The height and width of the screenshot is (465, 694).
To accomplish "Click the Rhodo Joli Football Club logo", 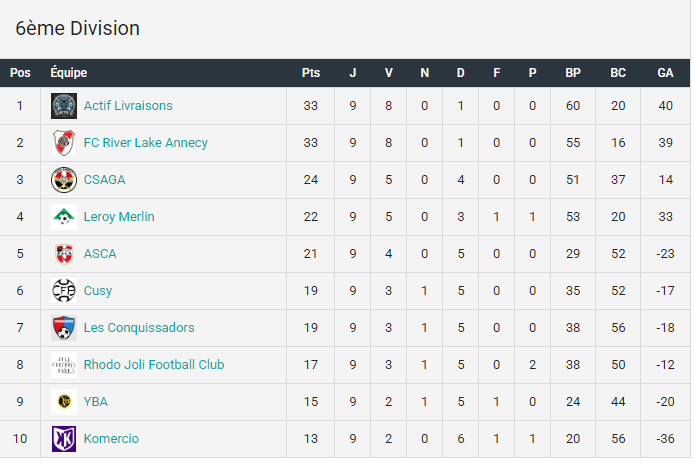I will 64,365.
